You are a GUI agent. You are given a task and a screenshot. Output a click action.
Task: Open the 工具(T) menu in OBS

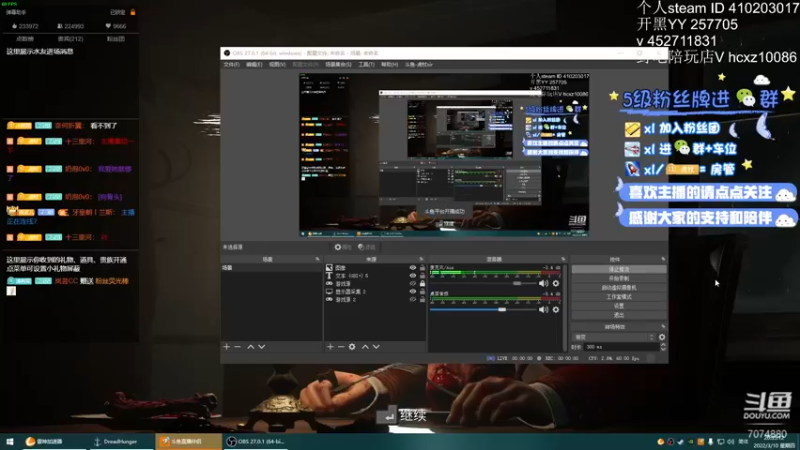366,65
